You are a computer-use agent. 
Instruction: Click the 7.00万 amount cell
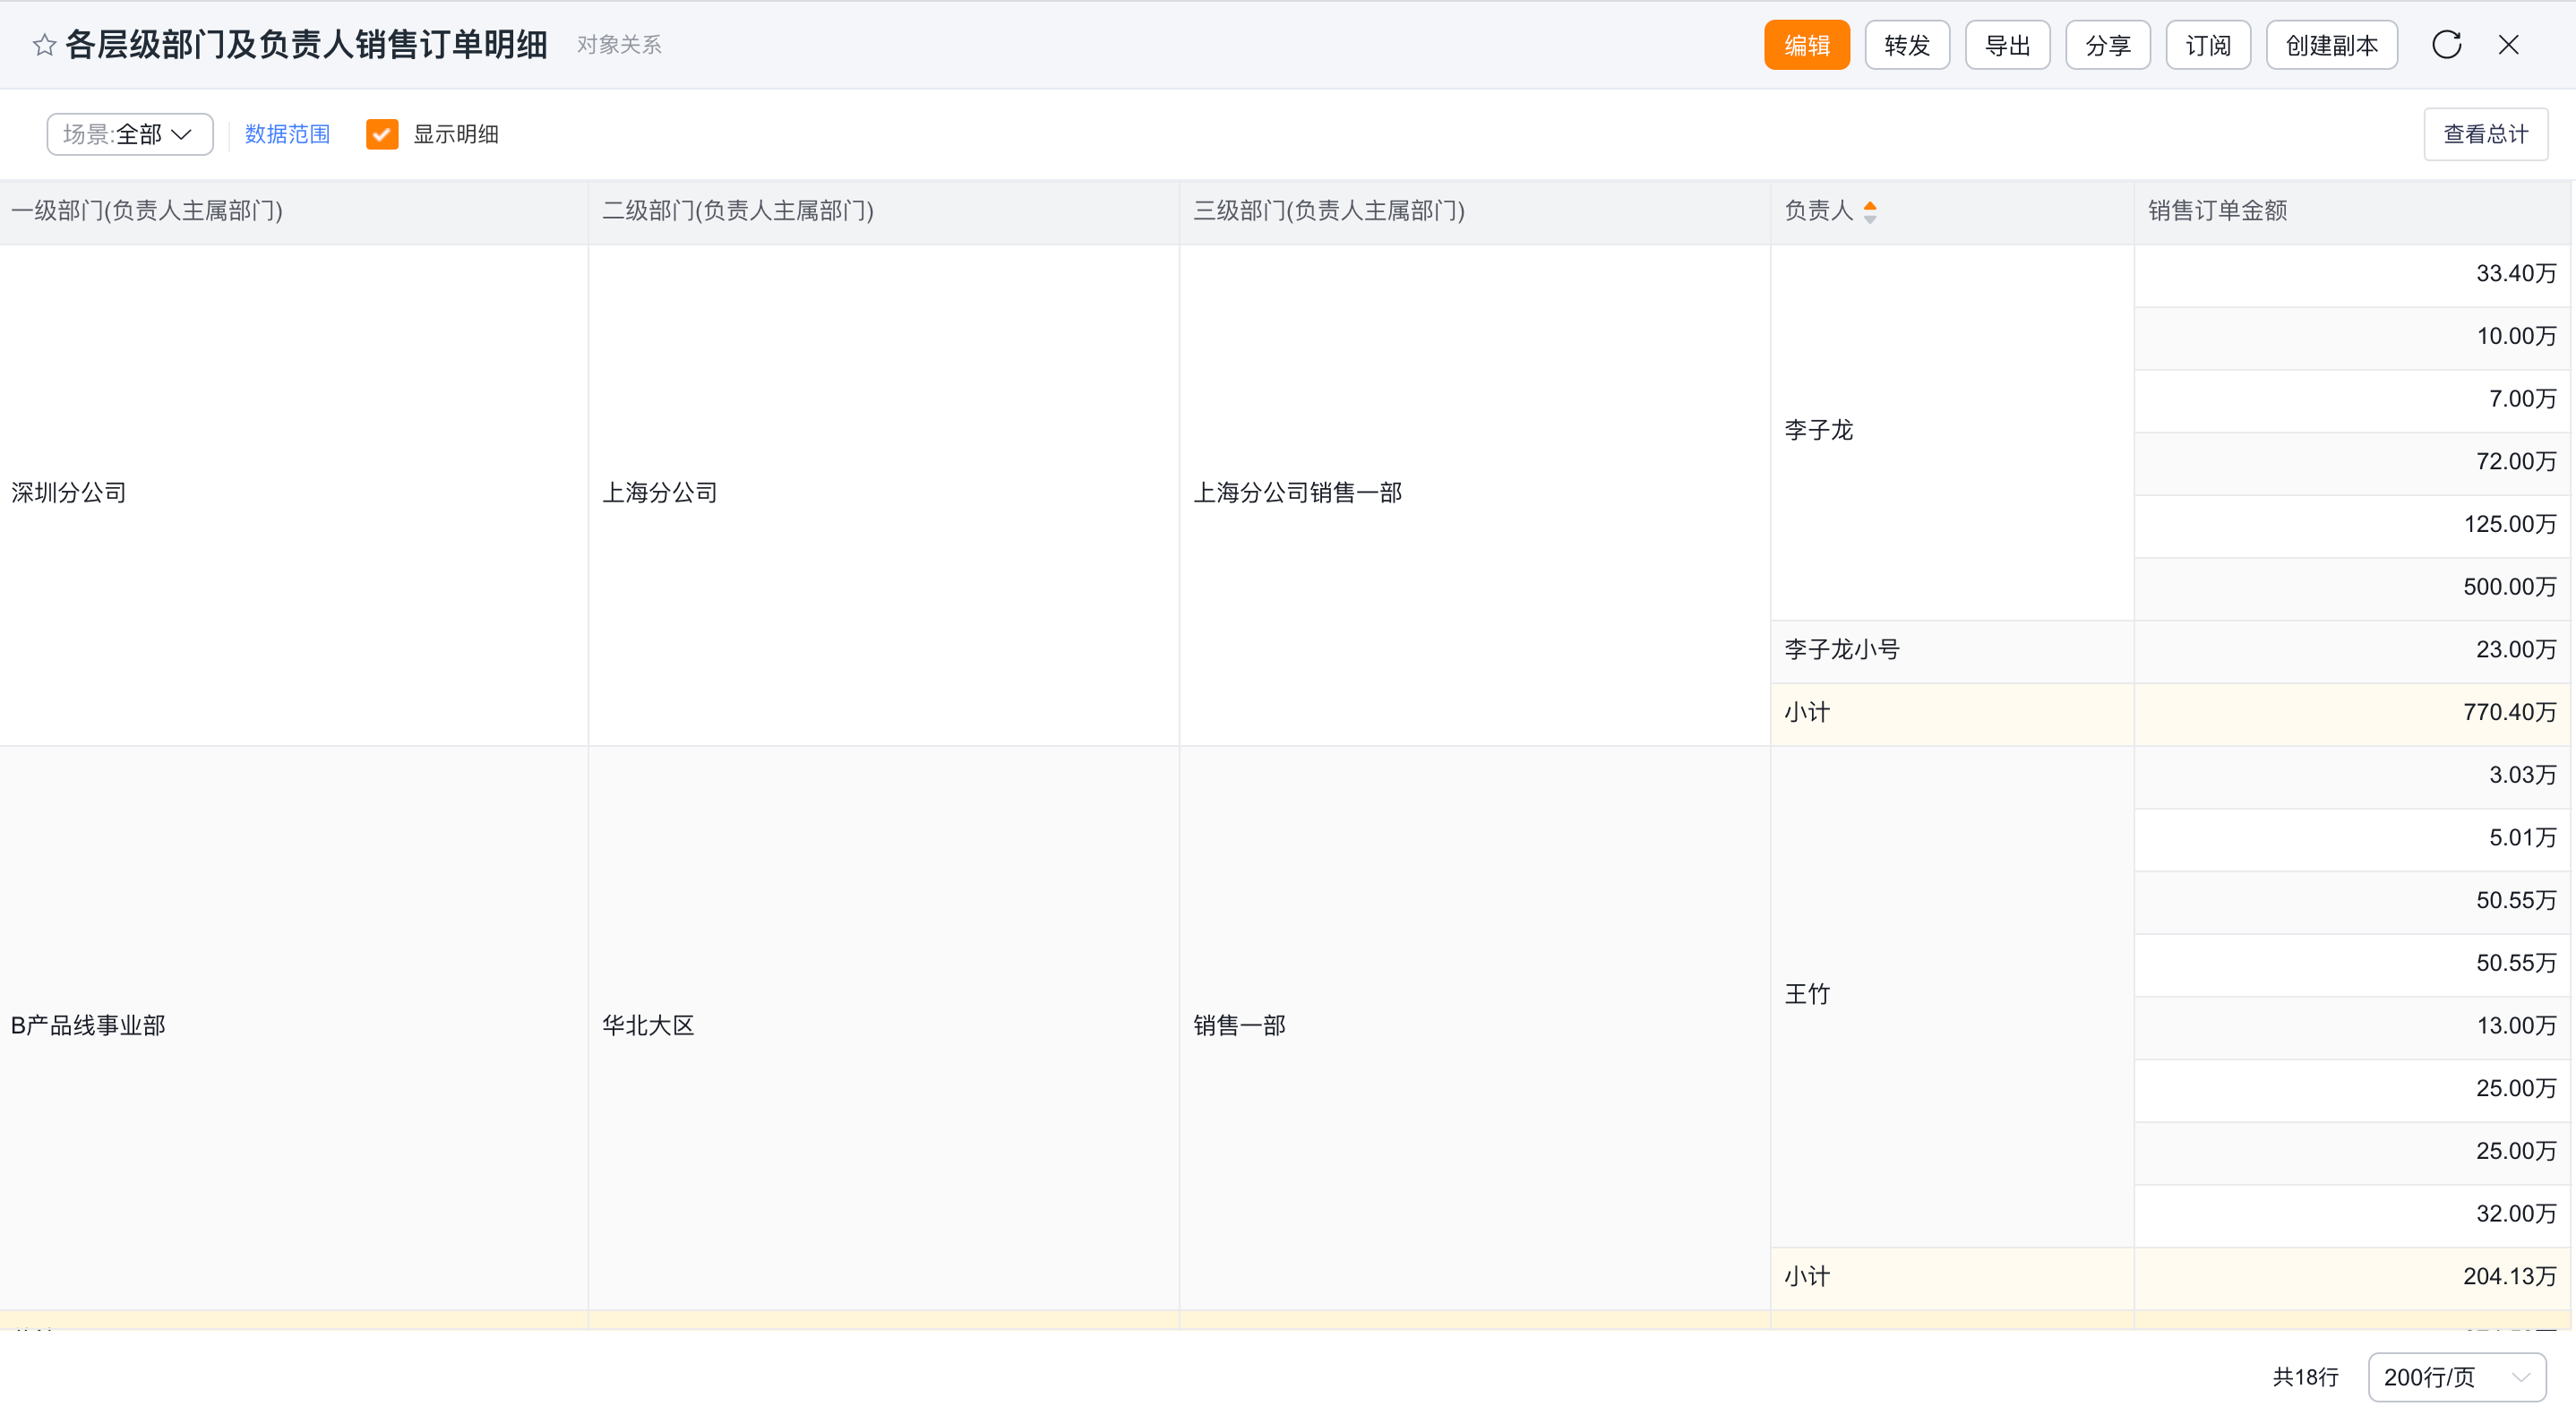(2352, 400)
